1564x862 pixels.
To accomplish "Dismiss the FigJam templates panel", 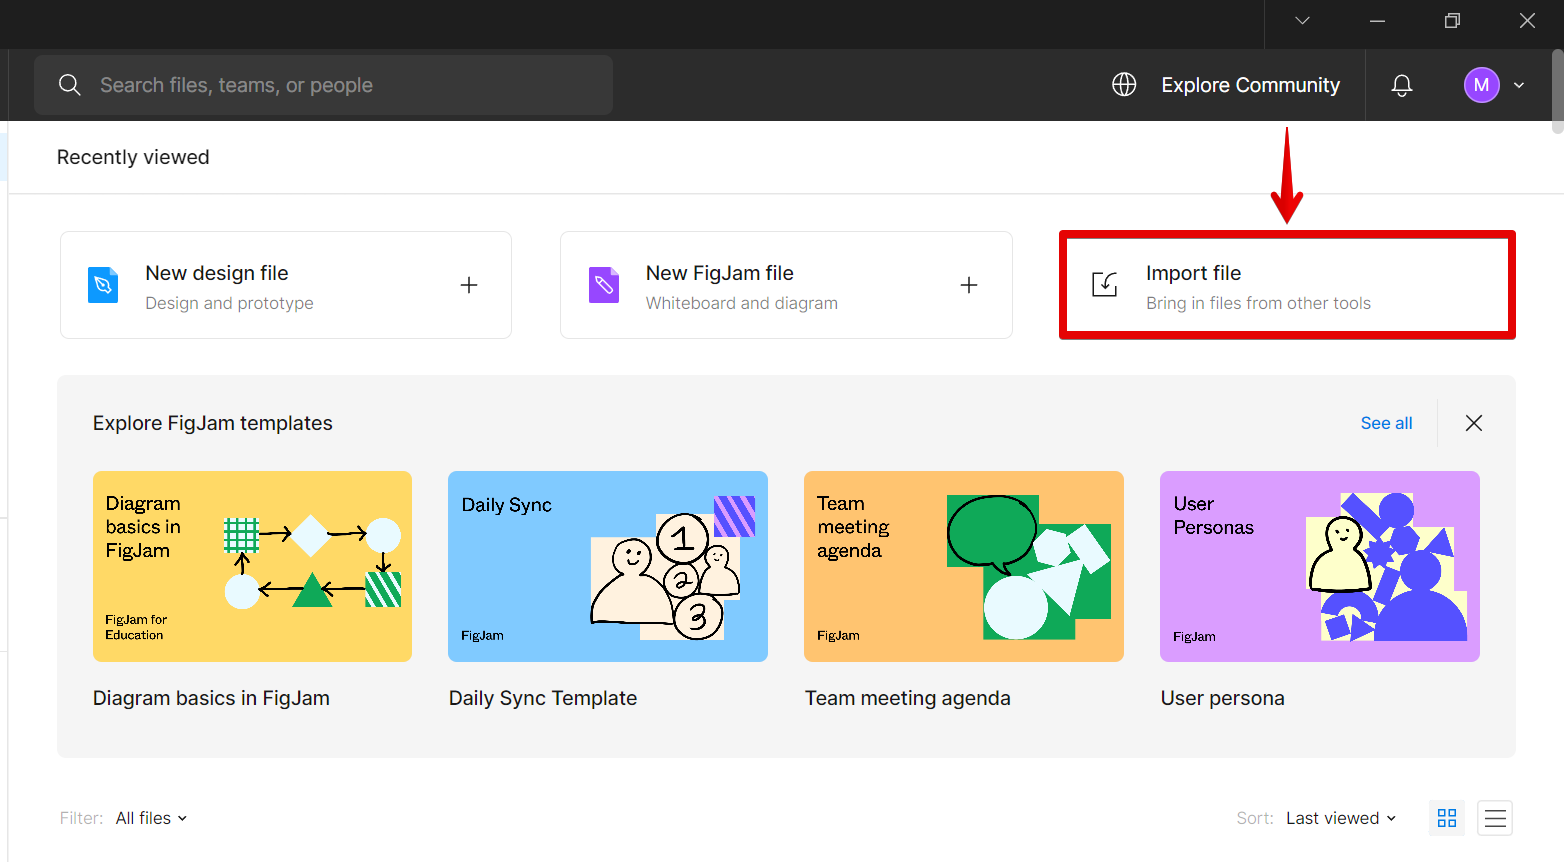I will point(1473,423).
